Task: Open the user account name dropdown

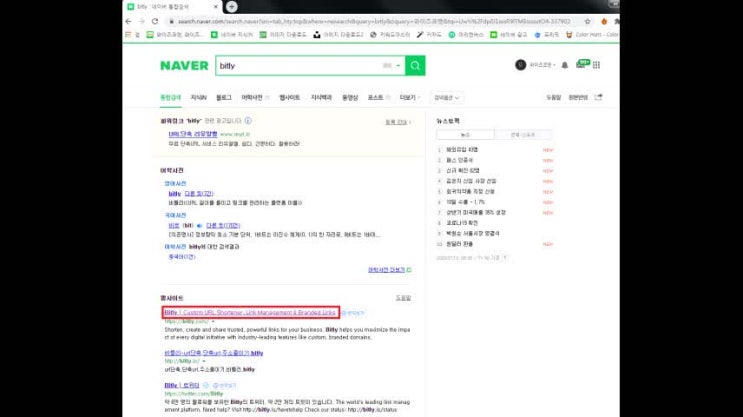Action: 543,65
